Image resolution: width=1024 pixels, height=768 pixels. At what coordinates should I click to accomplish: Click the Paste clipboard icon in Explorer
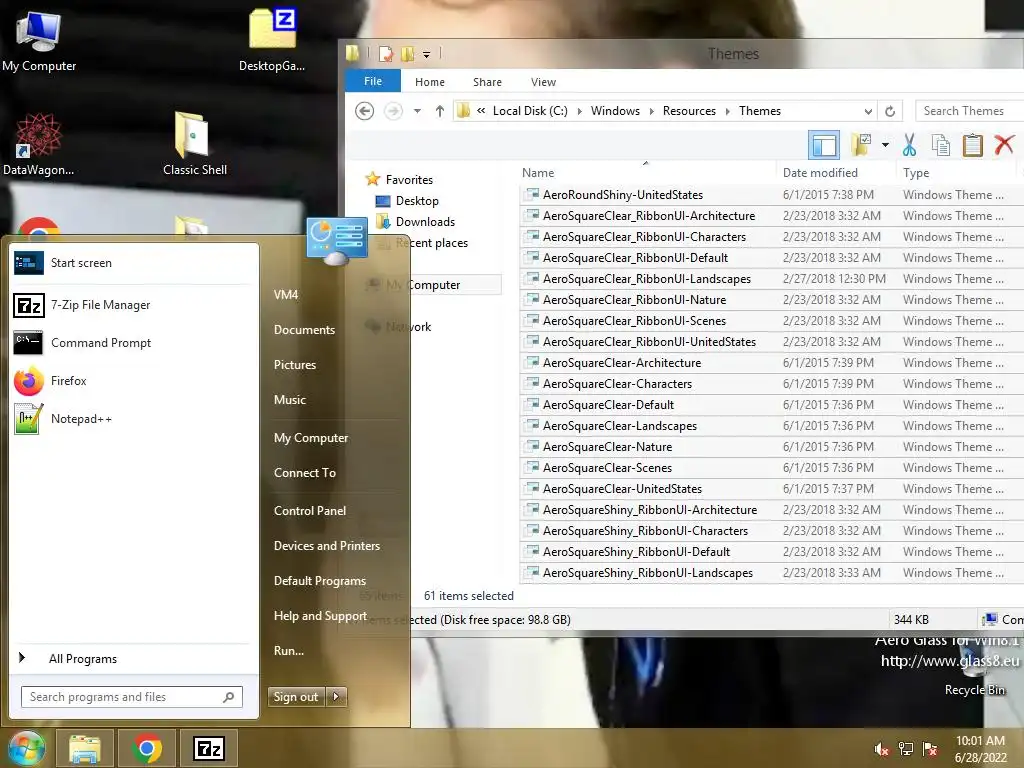972,145
